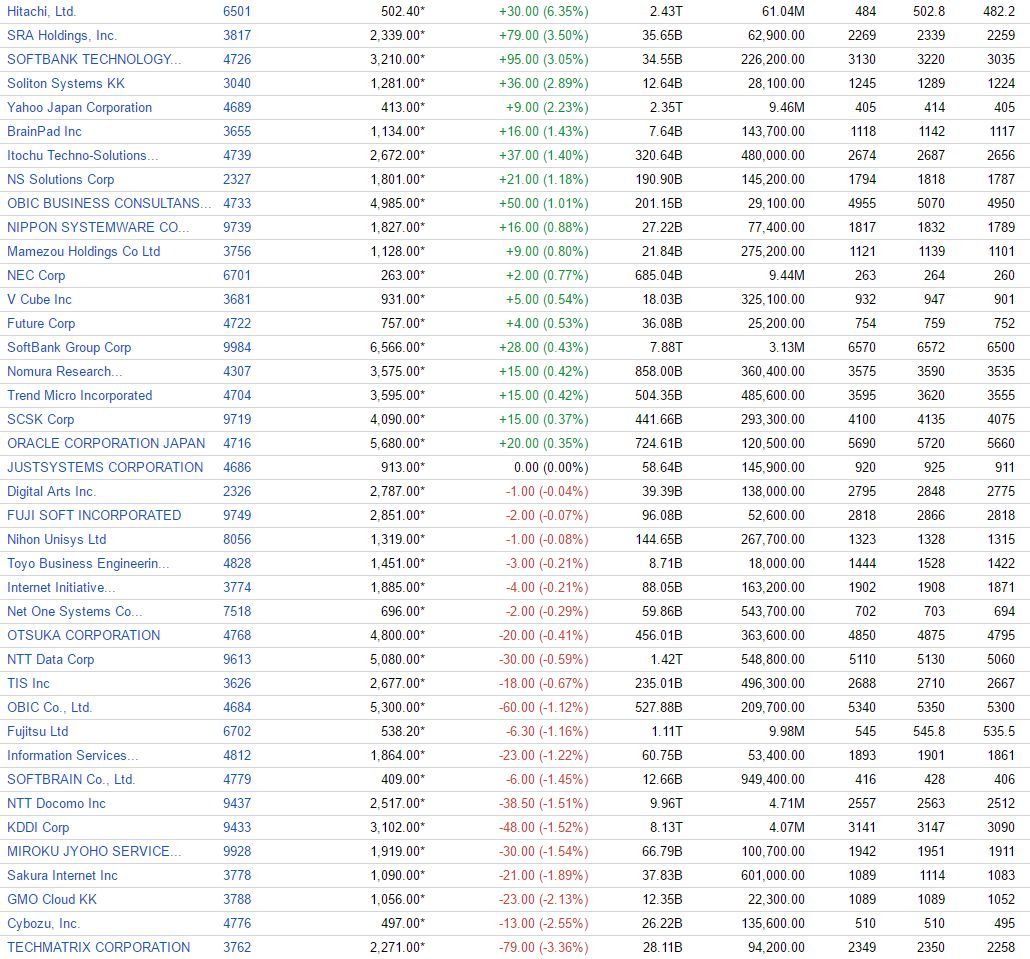
Task: Open MIROKU JYOHO SERVICE link
Action: [94, 851]
